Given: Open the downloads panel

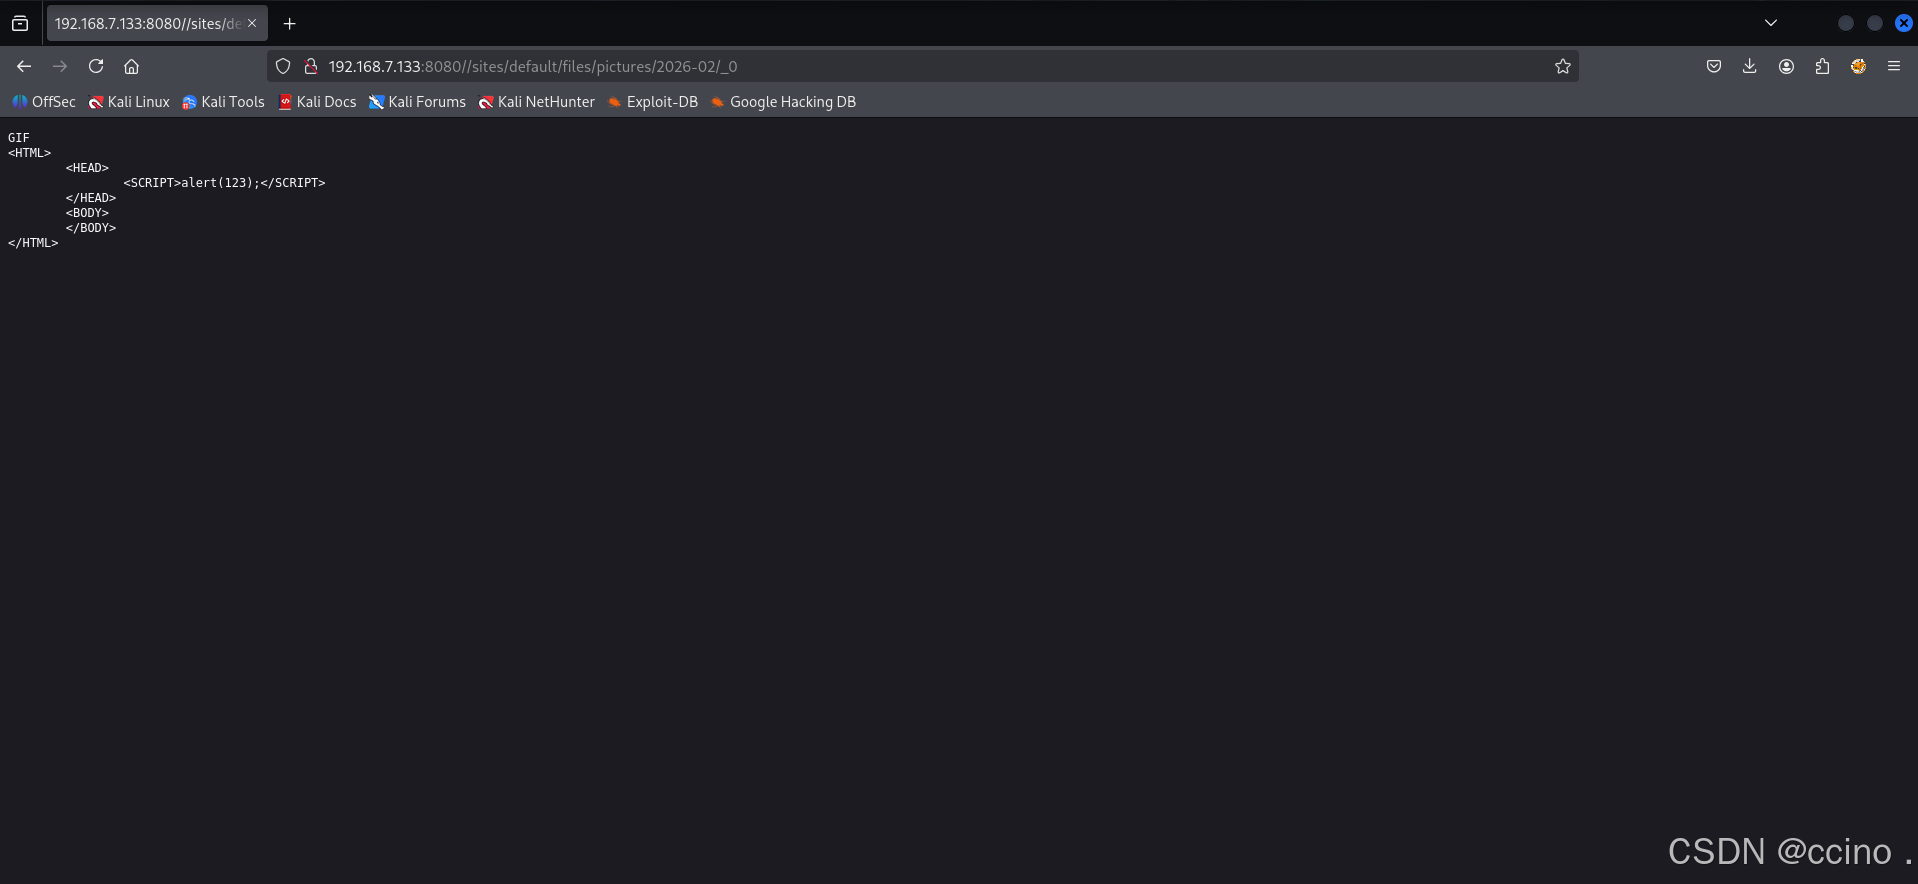Looking at the screenshot, I should (1749, 66).
